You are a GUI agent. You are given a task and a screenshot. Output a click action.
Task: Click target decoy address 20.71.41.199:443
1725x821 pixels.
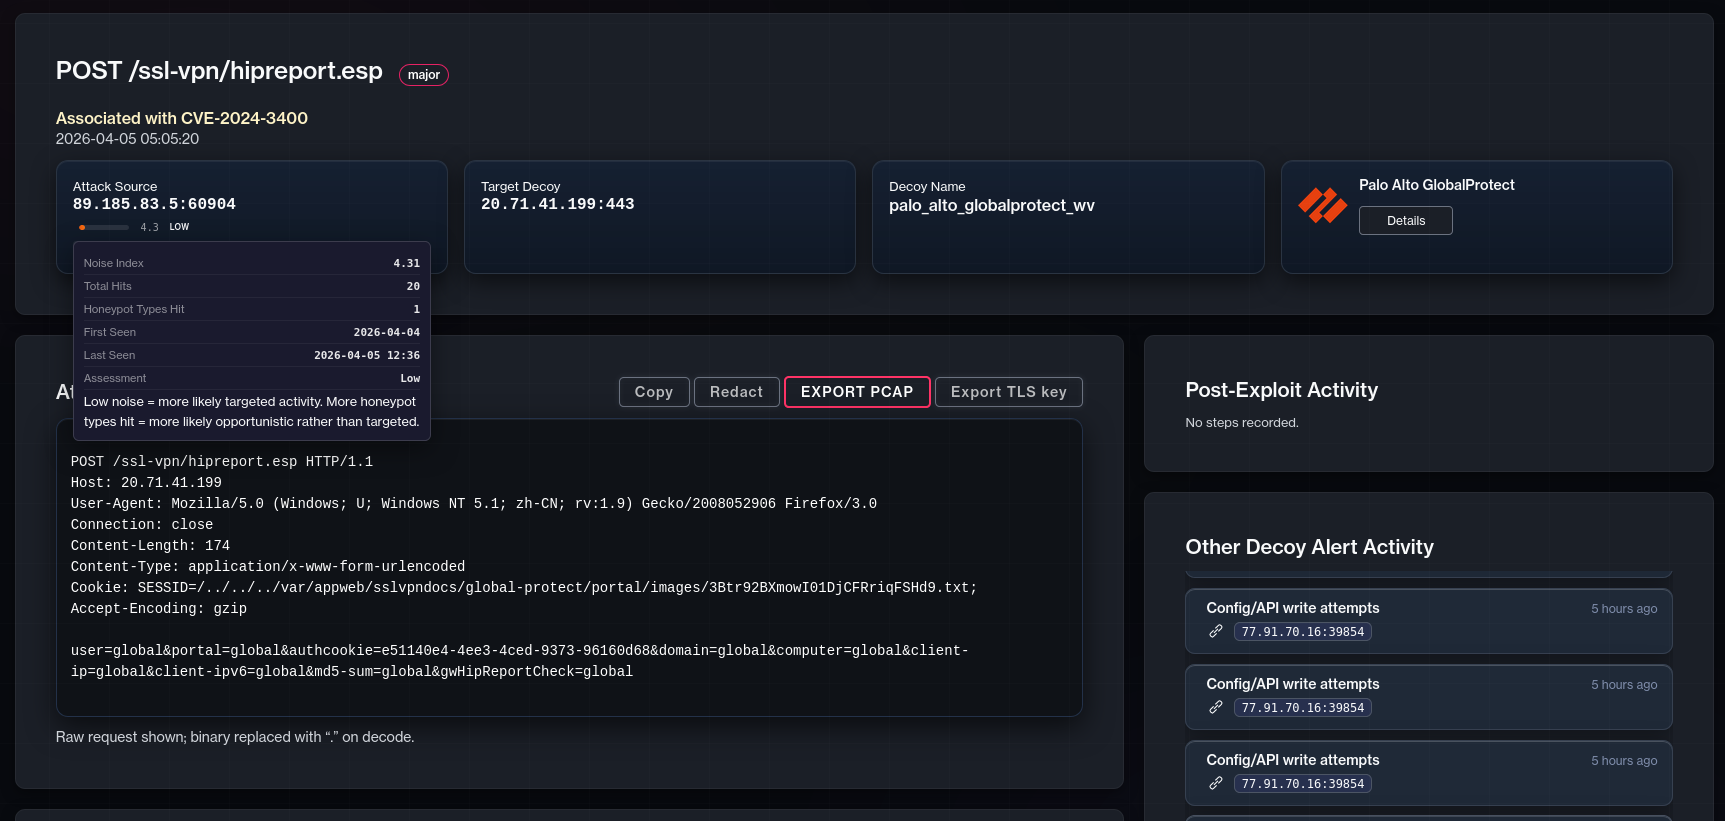pos(557,204)
